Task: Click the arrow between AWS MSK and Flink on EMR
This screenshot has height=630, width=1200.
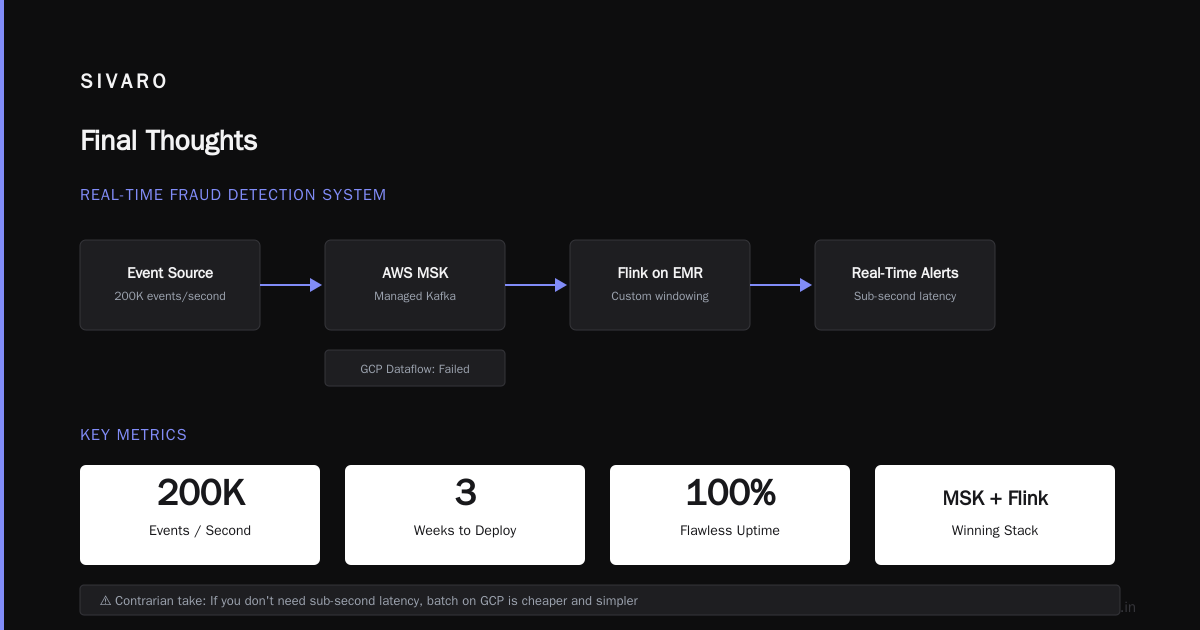Action: pyautogui.click(x=536, y=285)
